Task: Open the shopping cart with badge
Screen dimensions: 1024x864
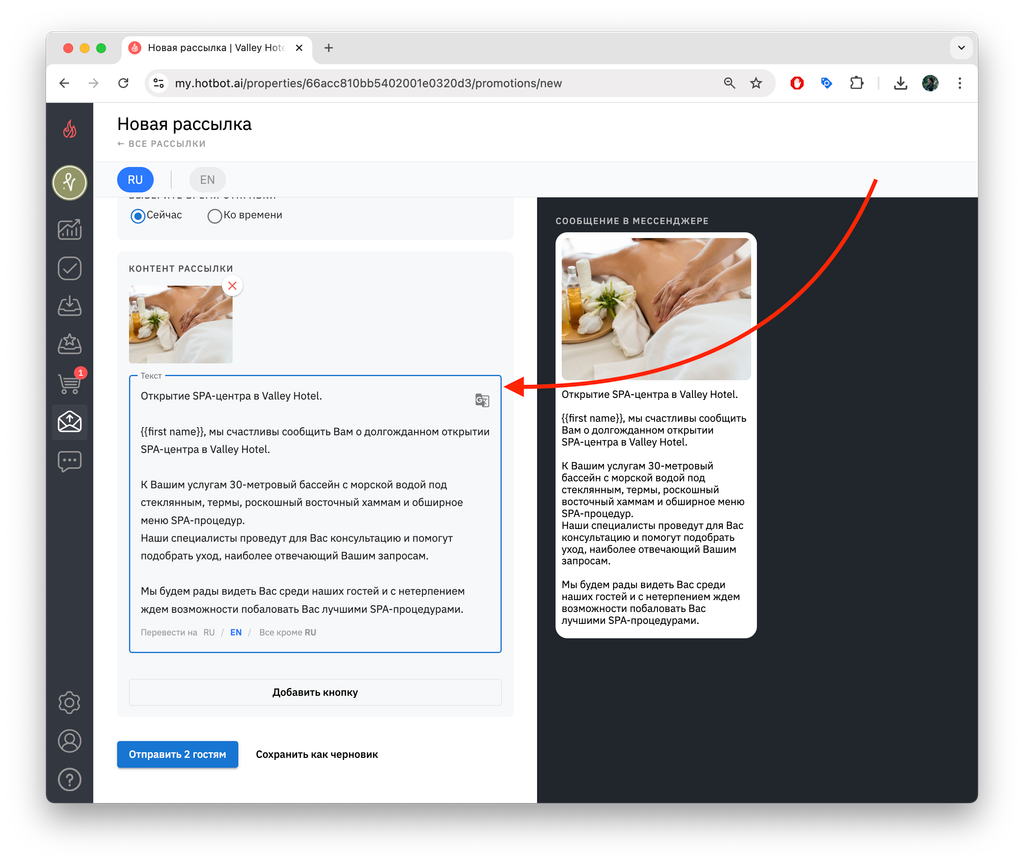Action: coord(70,382)
